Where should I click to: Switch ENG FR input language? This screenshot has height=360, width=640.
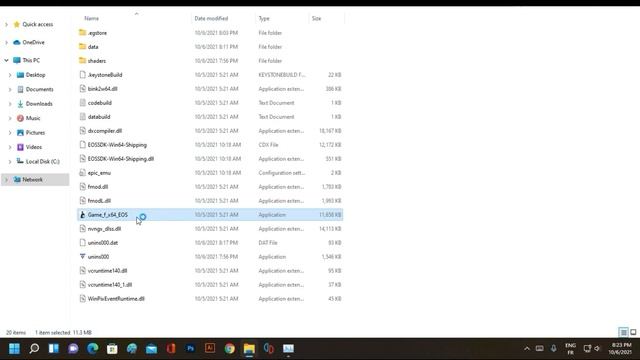point(570,348)
